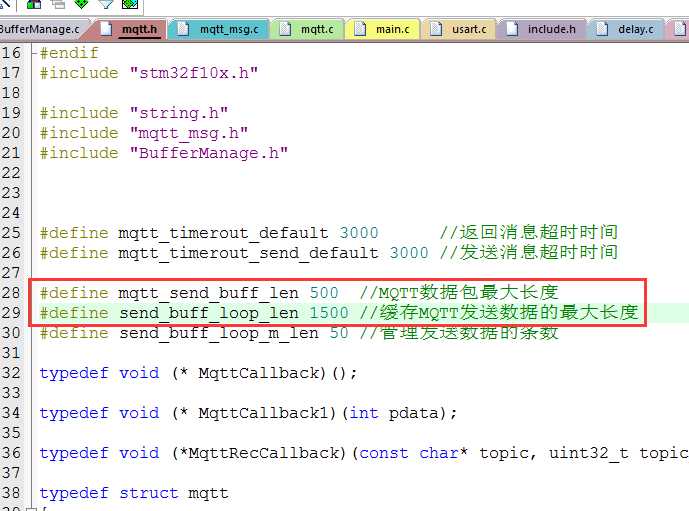Screen dimensions: 689x511
Task: Open the Pack Installer toolbar icon
Action: 130,4
